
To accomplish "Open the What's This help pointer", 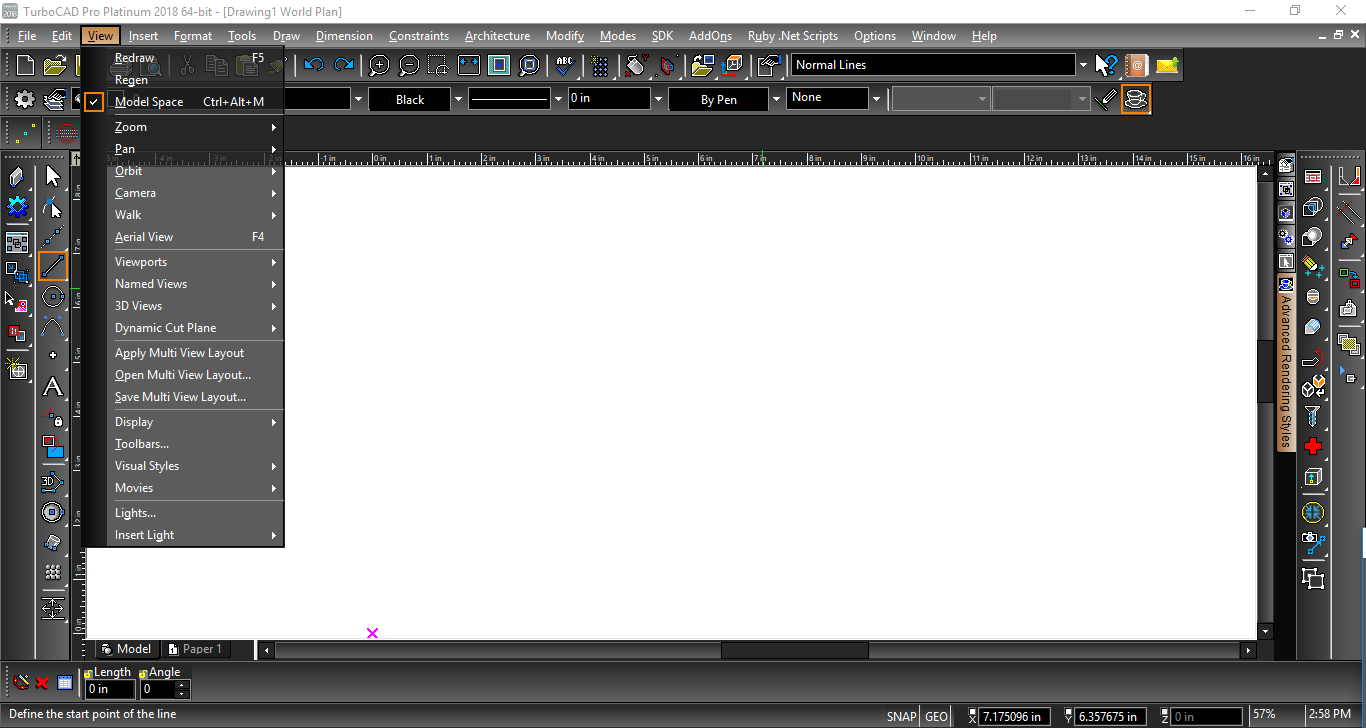I will point(1105,66).
